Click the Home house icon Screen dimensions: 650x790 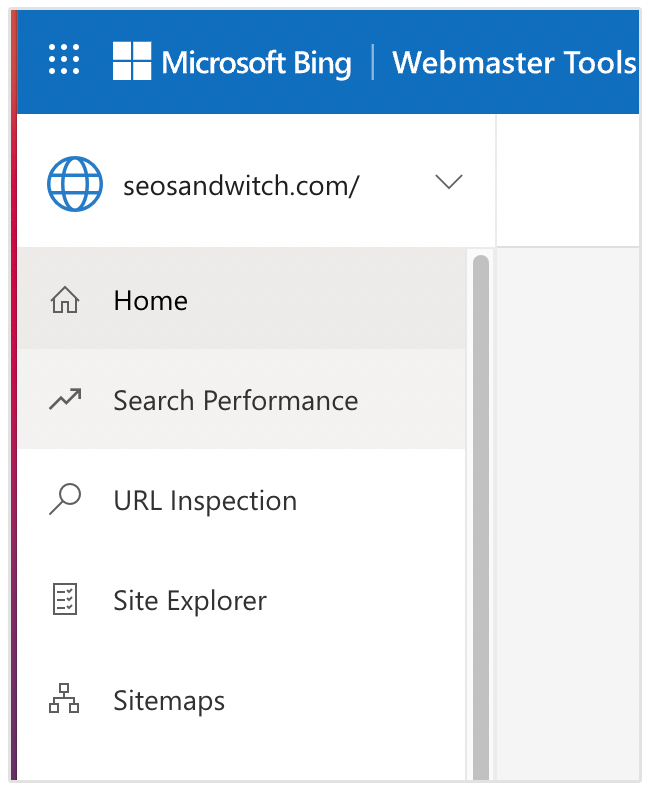pos(65,300)
